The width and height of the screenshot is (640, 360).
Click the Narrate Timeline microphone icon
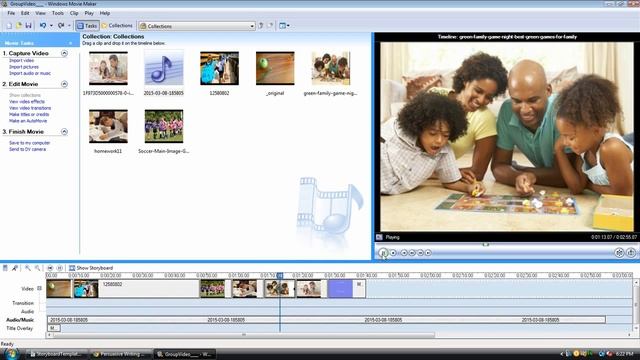pyautogui.click(x=15, y=268)
